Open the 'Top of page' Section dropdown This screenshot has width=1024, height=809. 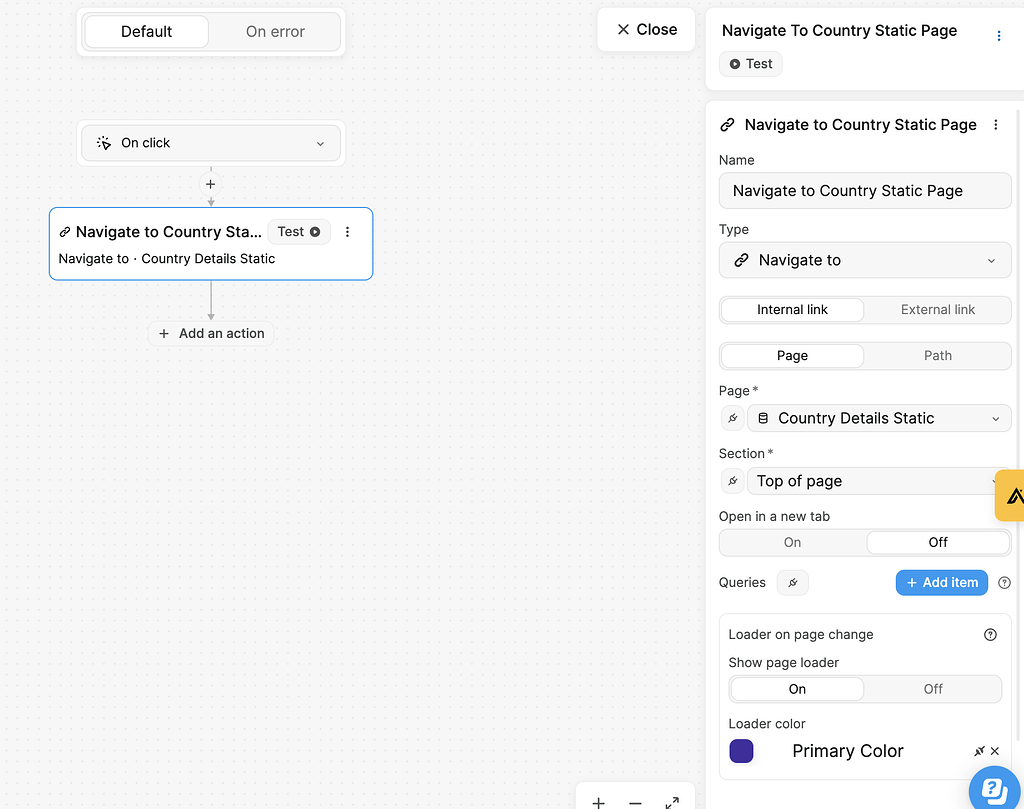point(870,481)
